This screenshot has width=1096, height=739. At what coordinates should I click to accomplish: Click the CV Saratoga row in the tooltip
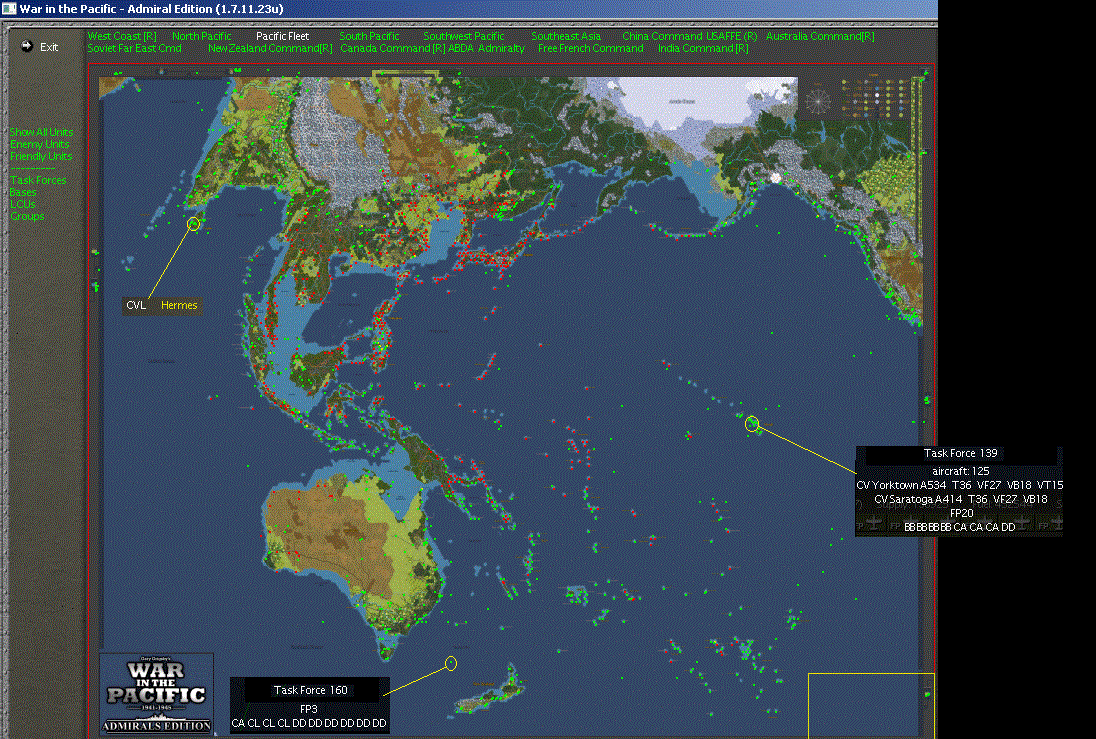coord(960,499)
